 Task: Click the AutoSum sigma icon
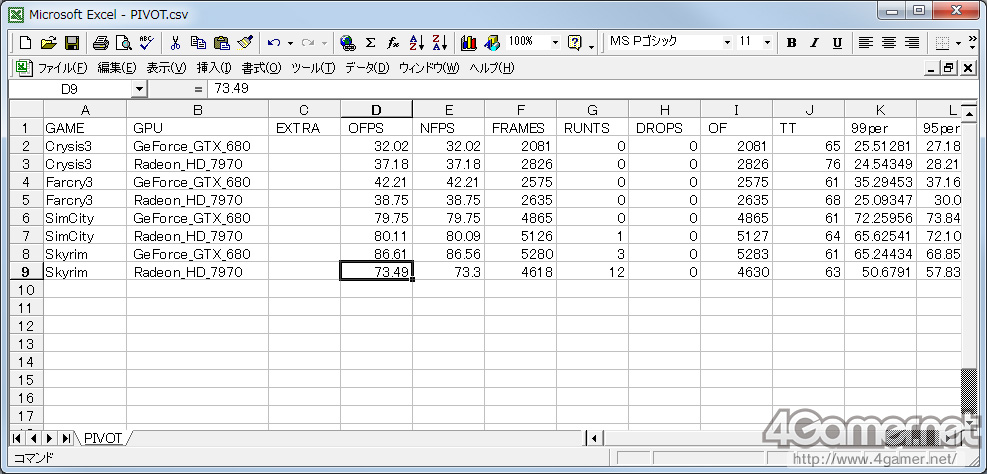point(370,43)
